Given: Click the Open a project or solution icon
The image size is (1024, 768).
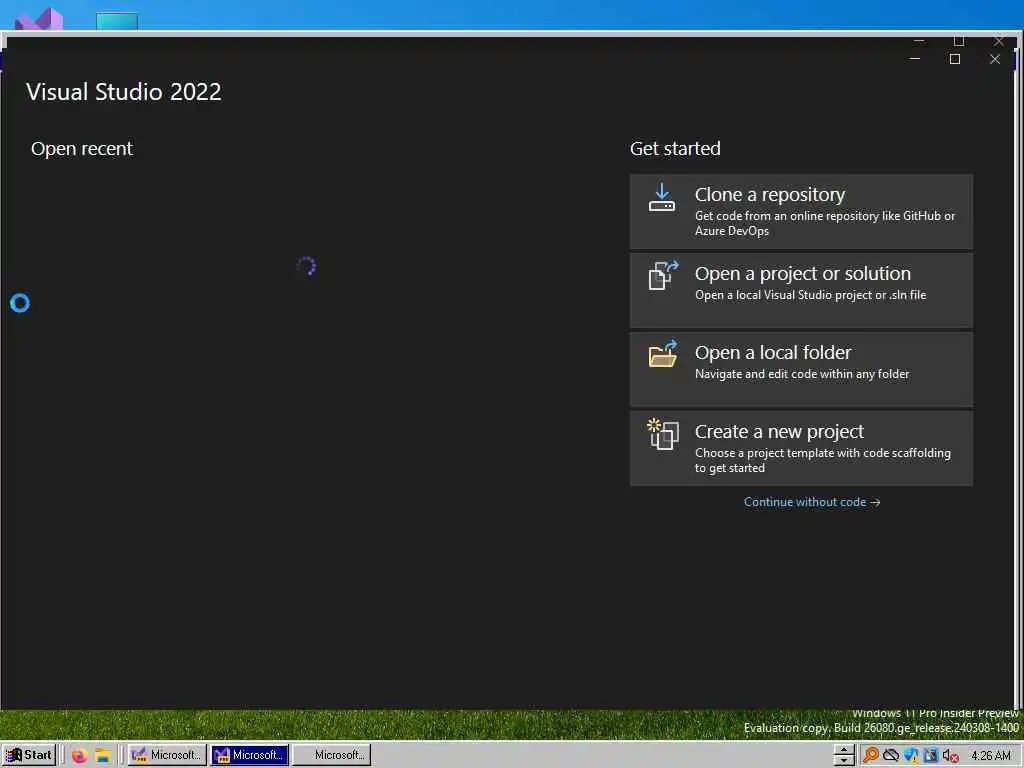Looking at the screenshot, I should 663,276.
